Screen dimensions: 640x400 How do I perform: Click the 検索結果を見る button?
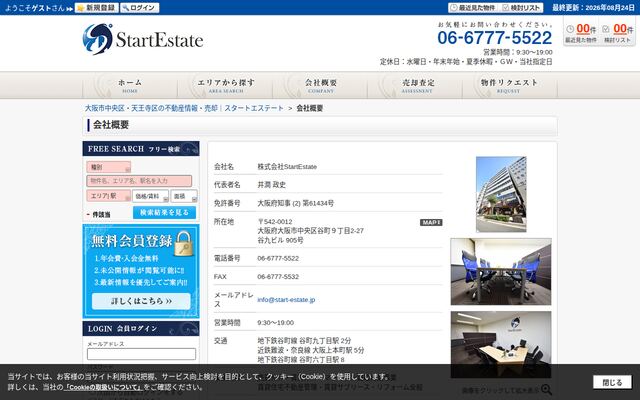click(x=164, y=213)
